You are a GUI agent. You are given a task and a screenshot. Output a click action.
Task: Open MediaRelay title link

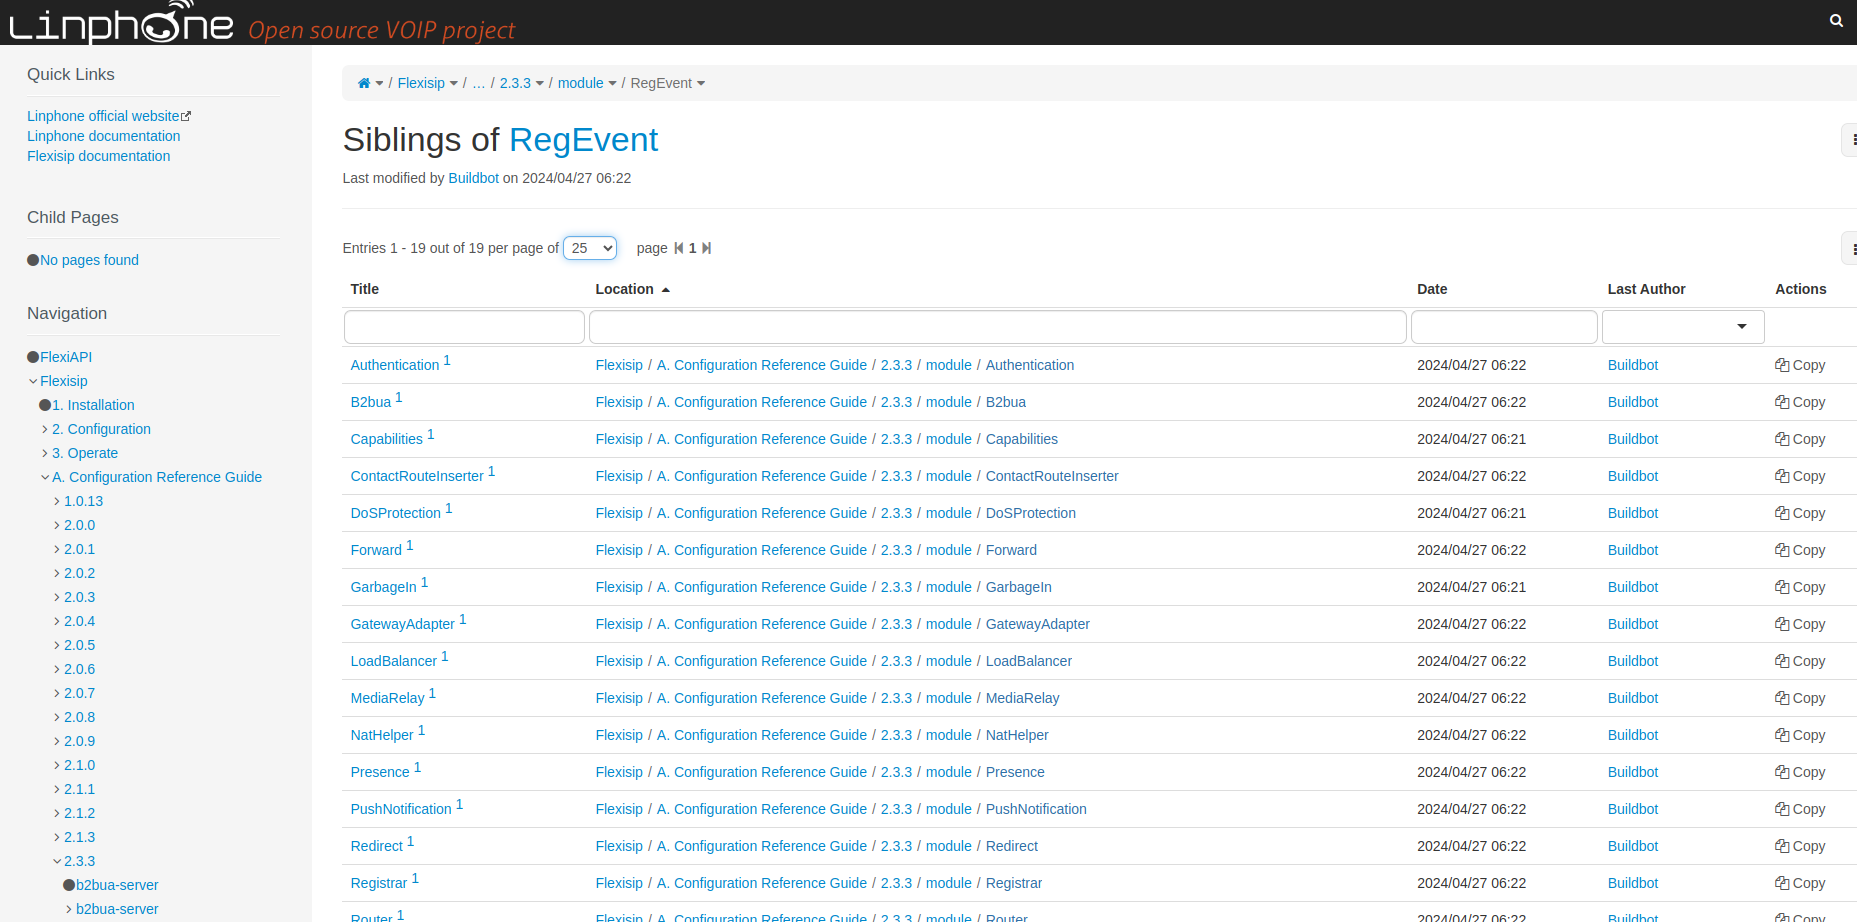[388, 698]
